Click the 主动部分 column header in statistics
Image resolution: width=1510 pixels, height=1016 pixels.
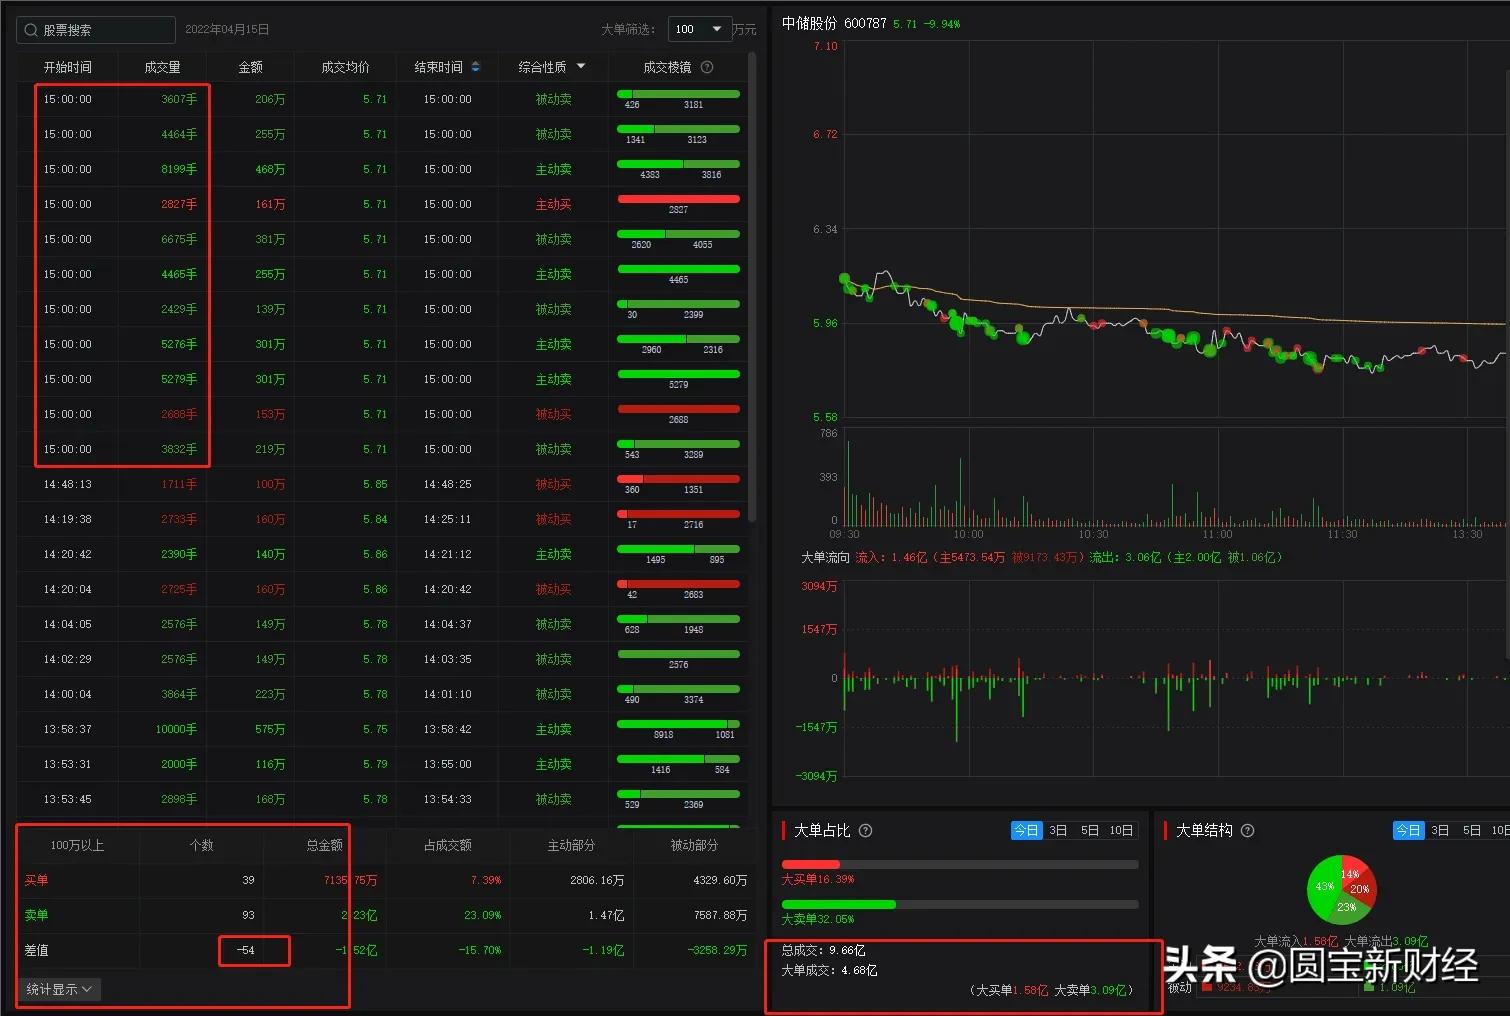tap(571, 845)
